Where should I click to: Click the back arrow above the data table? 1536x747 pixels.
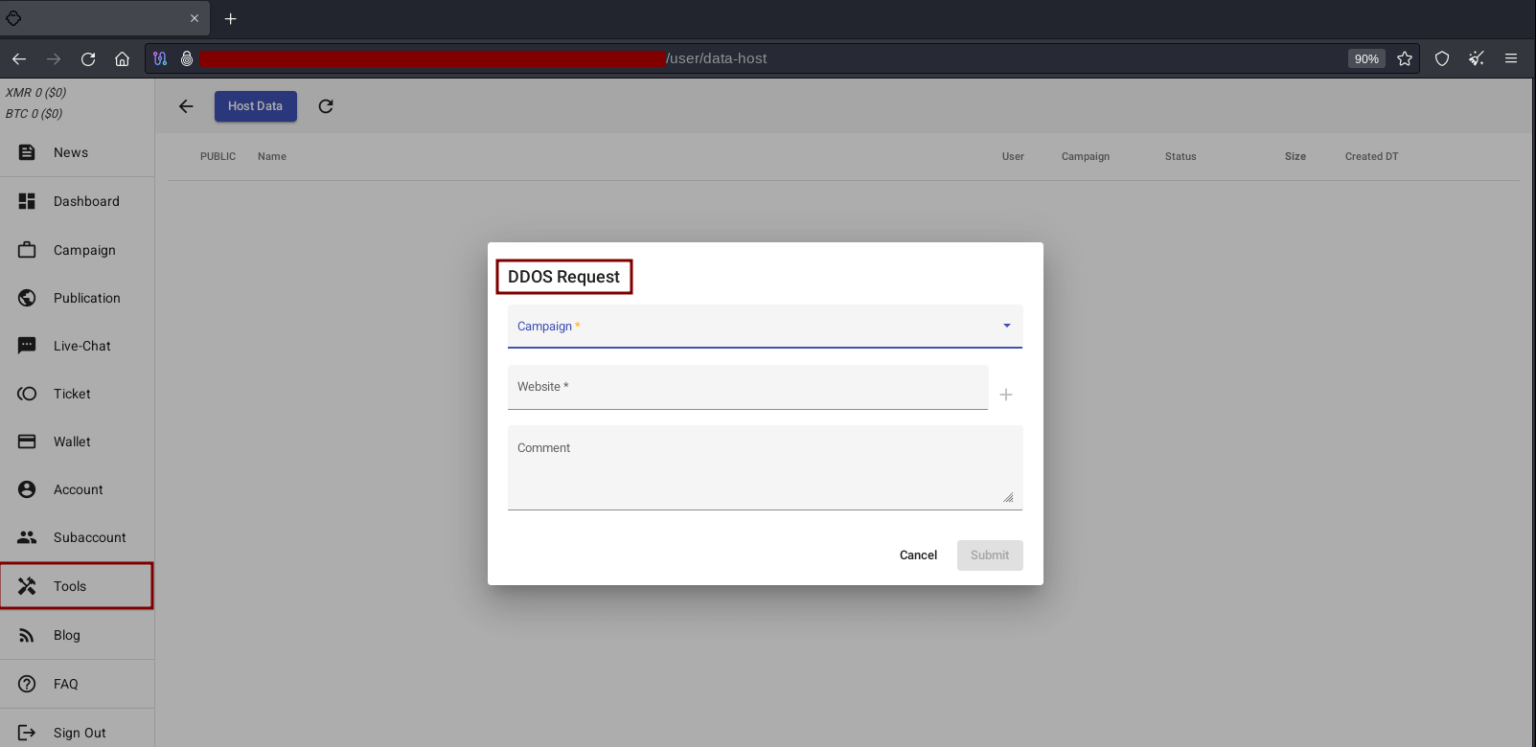[x=185, y=106]
